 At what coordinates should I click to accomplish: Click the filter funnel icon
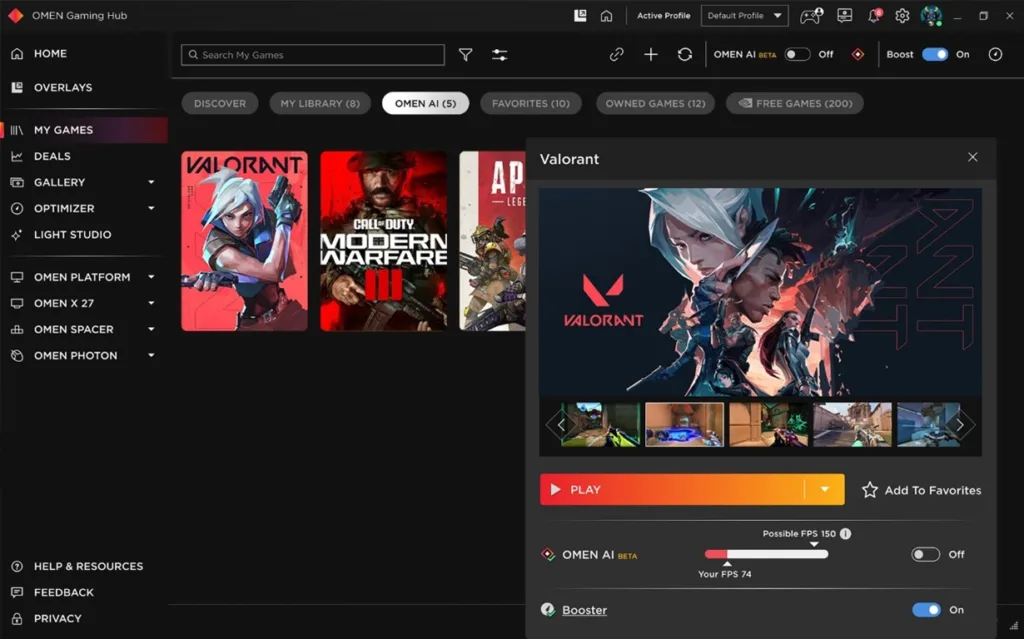pyautogui.click(x=466, y=55)
